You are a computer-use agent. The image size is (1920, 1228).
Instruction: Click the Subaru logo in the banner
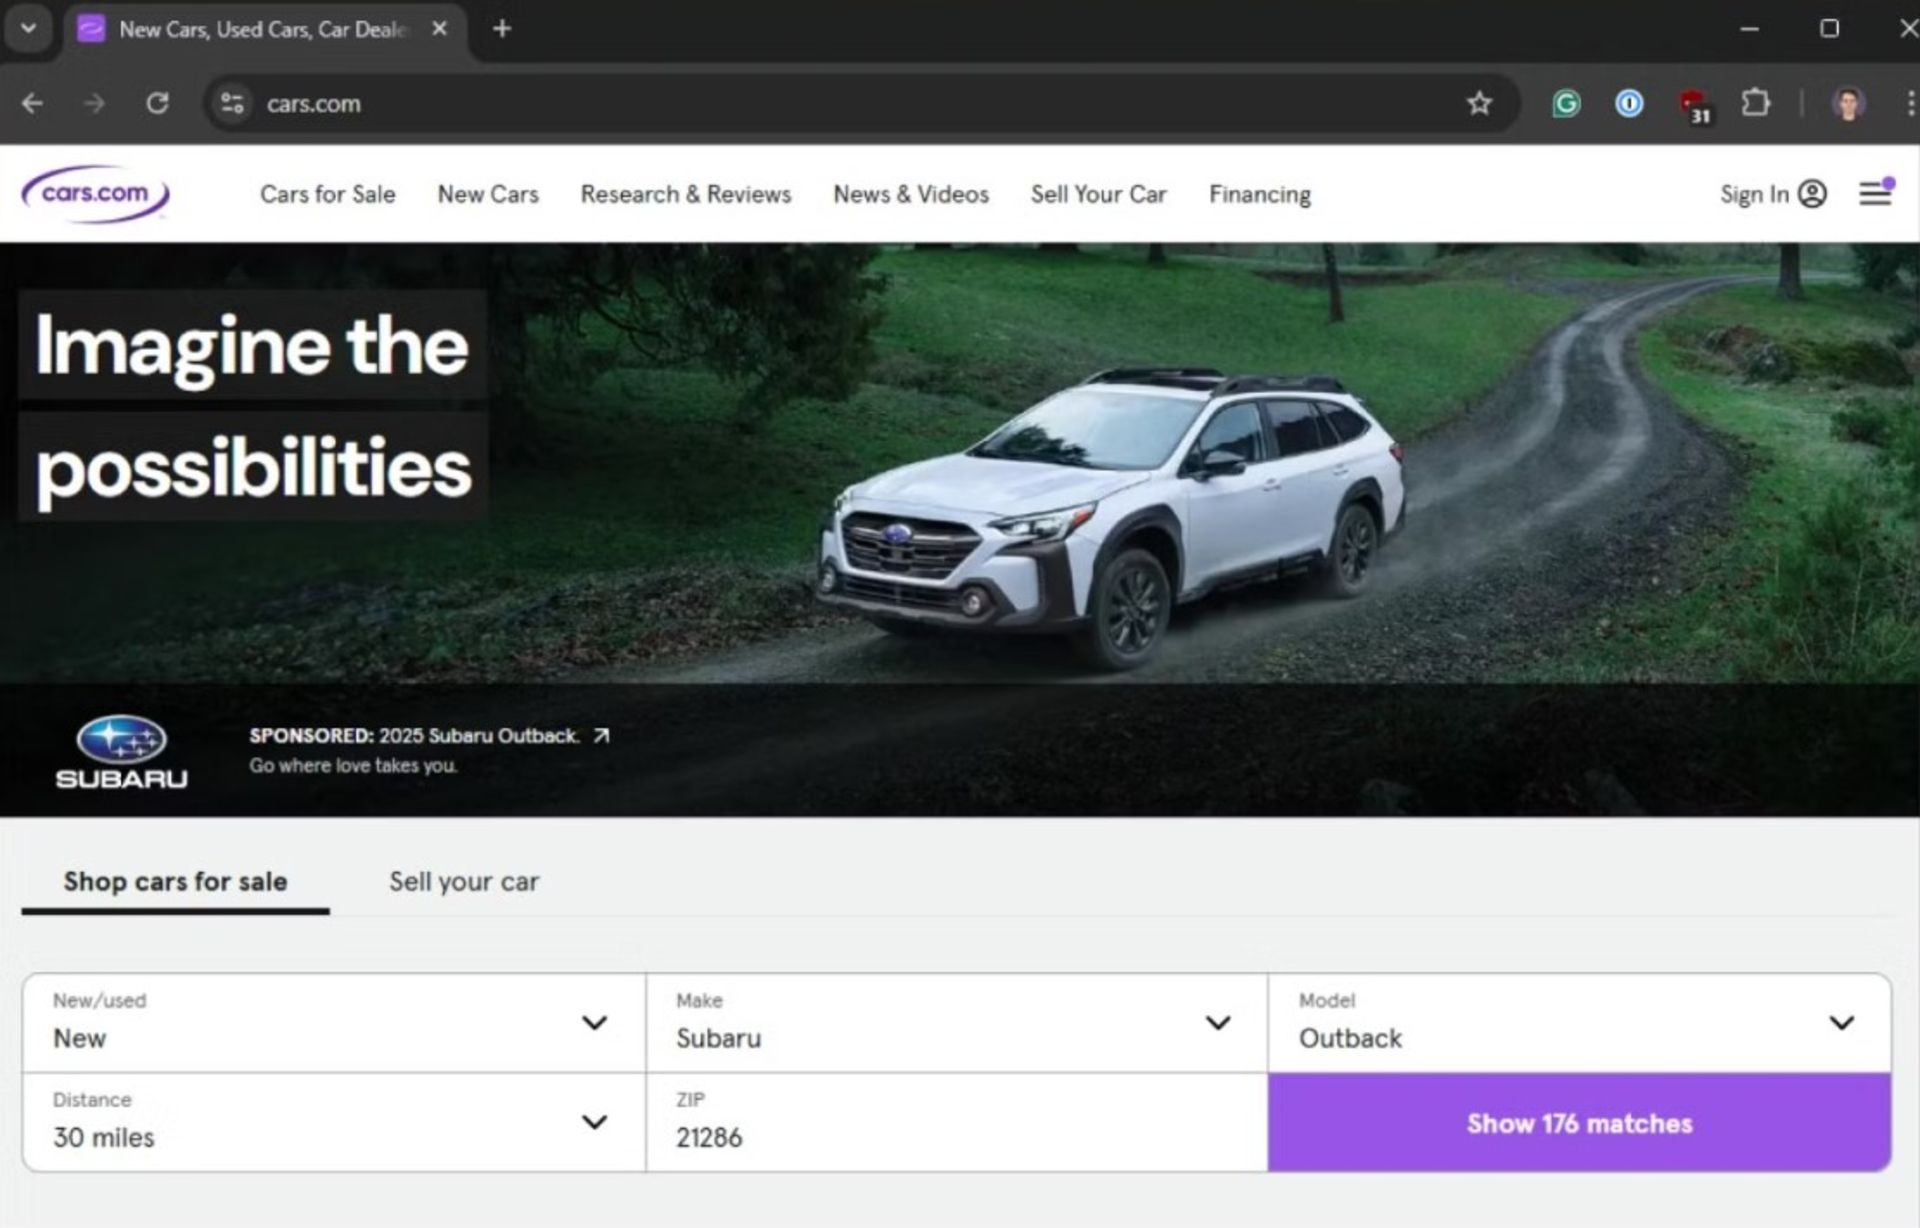pos(121,752)
